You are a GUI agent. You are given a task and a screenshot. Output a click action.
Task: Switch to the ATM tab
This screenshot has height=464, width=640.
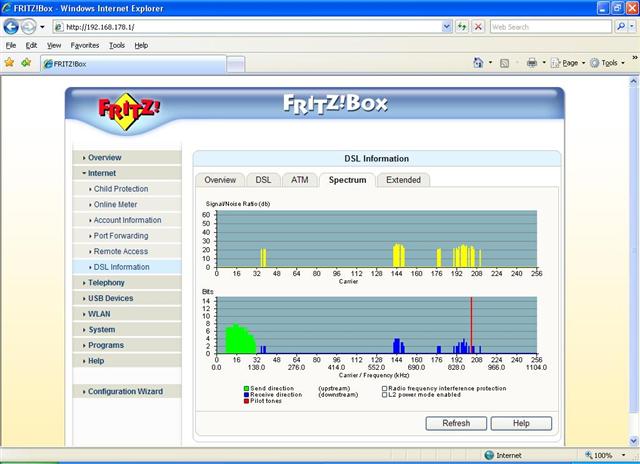[x=300, y=180]
